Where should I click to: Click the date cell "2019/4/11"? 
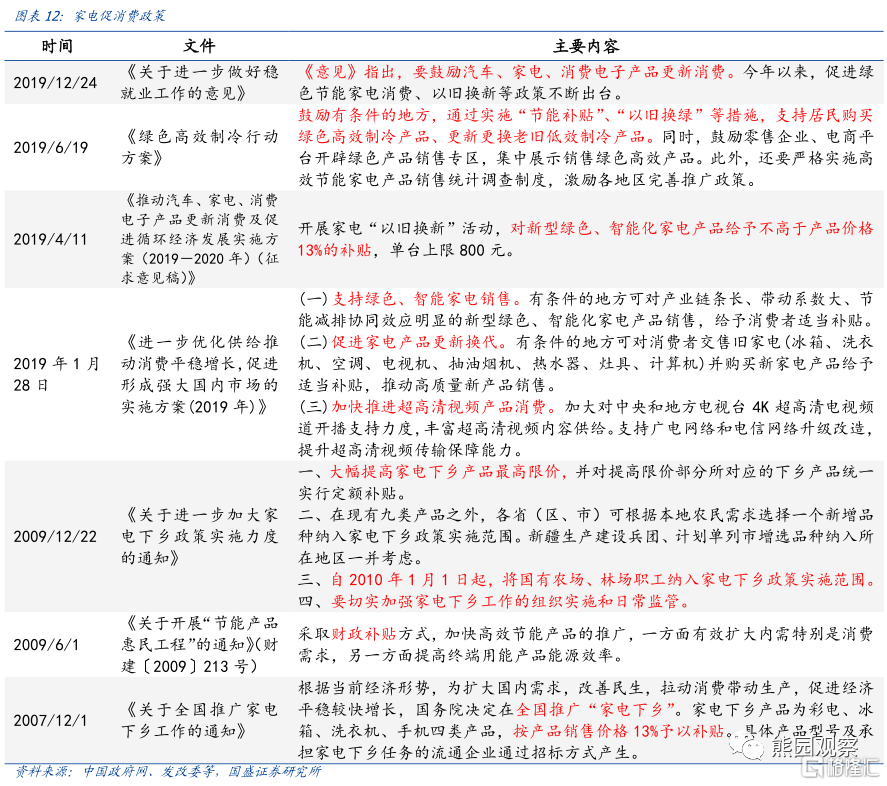pyautogui.click(x=50, y=239)
